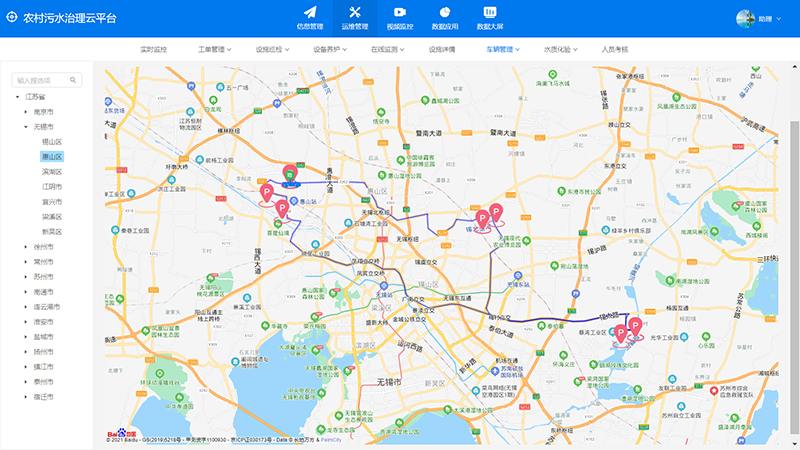The width and height of the screenshot is (800, 450).
Task: Select the 运维管理 wrench icon
Action: [x=354, y=12]
